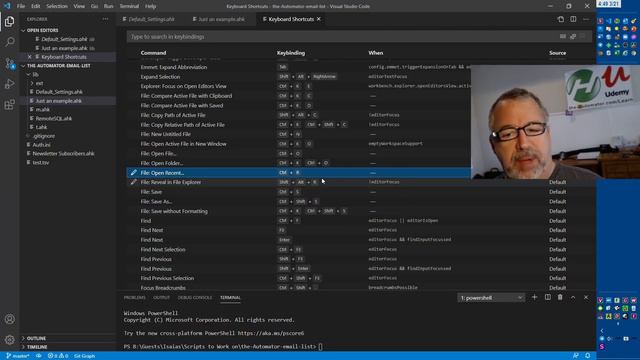Open the Selection menu

point(57,6)
